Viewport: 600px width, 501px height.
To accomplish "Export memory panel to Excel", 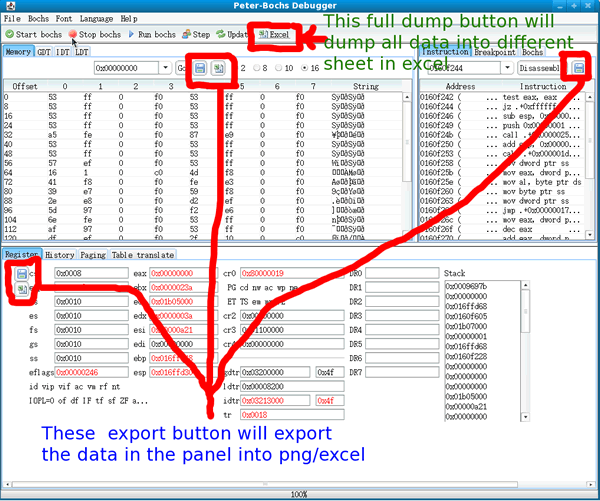I will (x=217, y=68).
